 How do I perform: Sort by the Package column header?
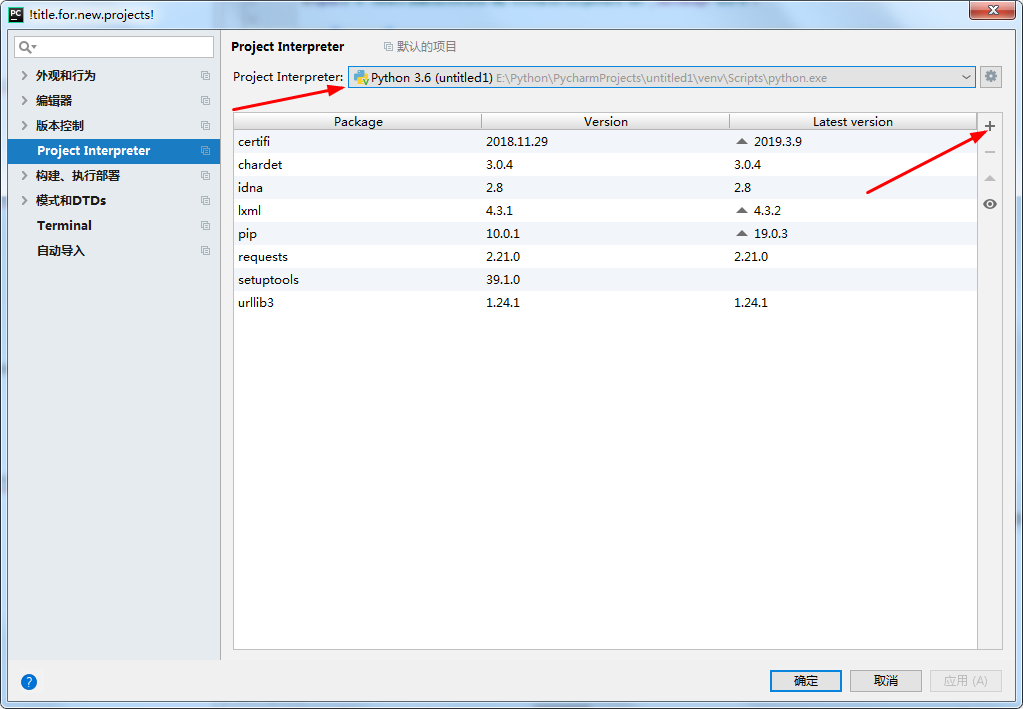tap(358, 121)
